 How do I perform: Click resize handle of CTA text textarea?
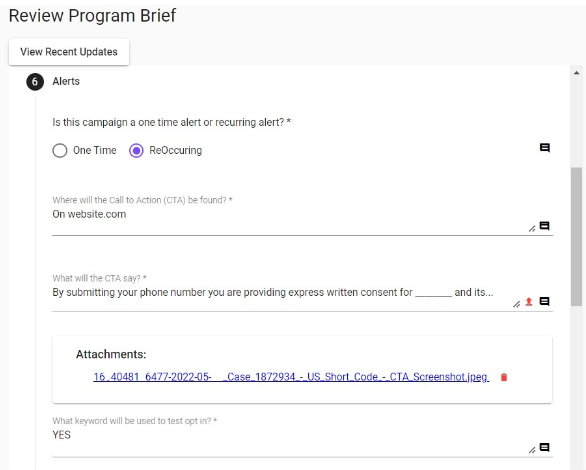516,304
